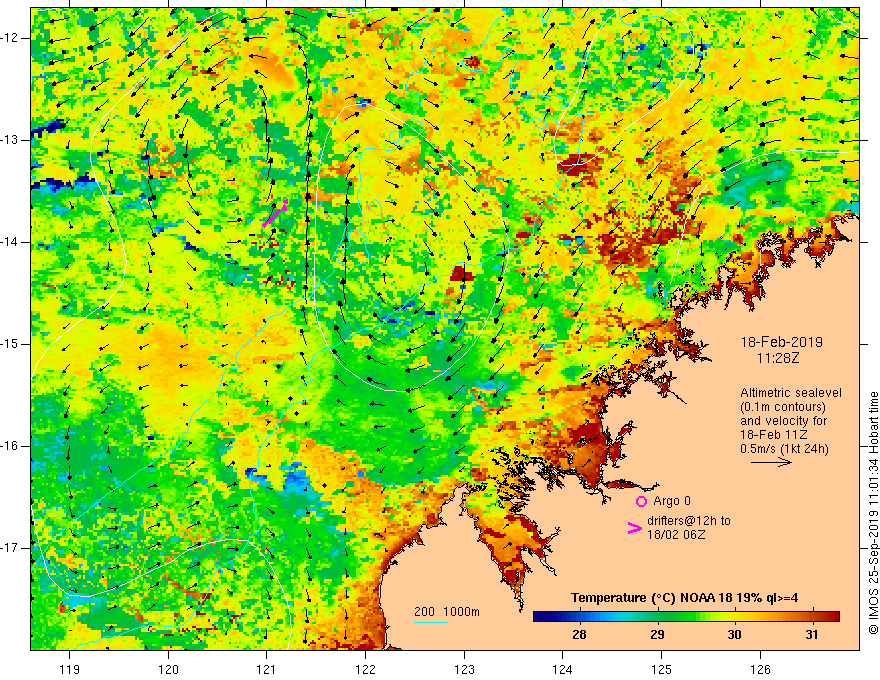880x680 pixels.
Task: Click the latitude -15 axis label
Action: [11, 343]
